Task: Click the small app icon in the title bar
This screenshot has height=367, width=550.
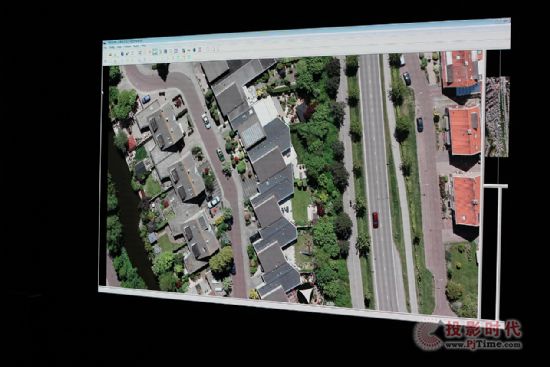Action: pos(105,43)
